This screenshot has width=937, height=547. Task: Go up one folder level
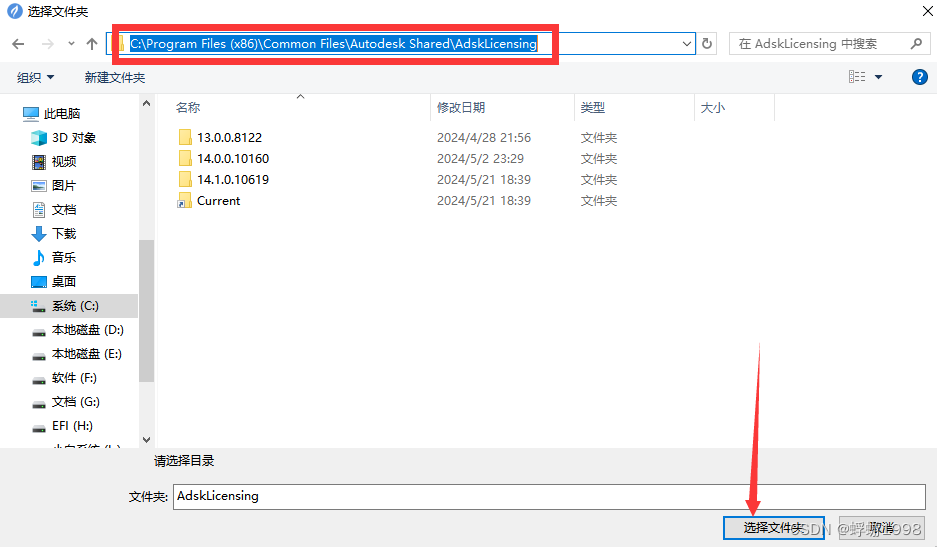[x=91, y=44]
